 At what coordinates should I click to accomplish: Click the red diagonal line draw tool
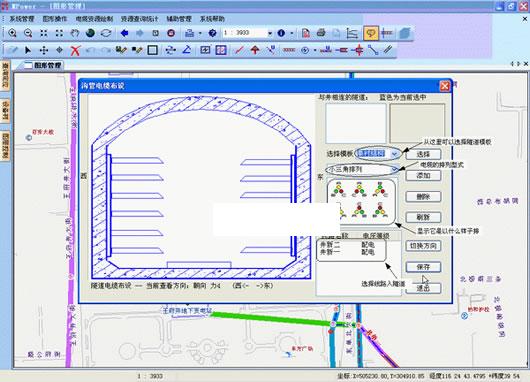[x=239, y=50]
